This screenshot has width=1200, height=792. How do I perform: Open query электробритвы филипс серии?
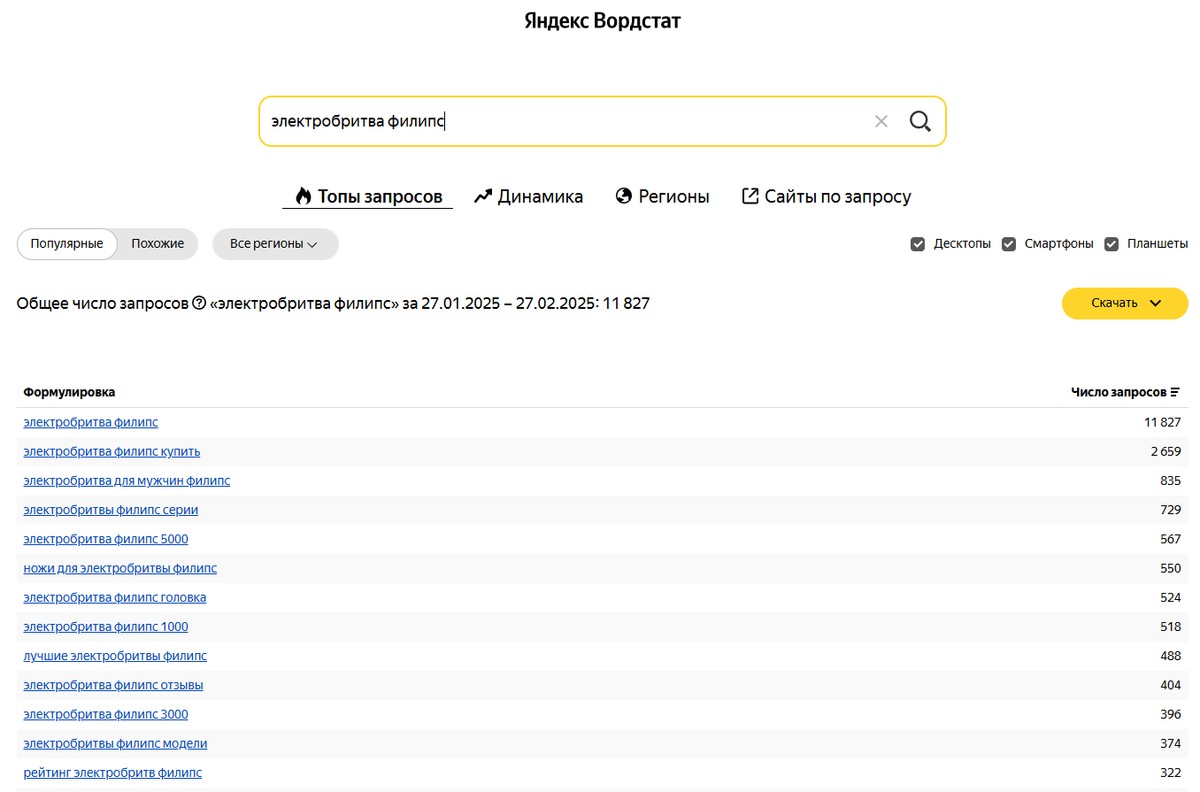pos(111,509)
